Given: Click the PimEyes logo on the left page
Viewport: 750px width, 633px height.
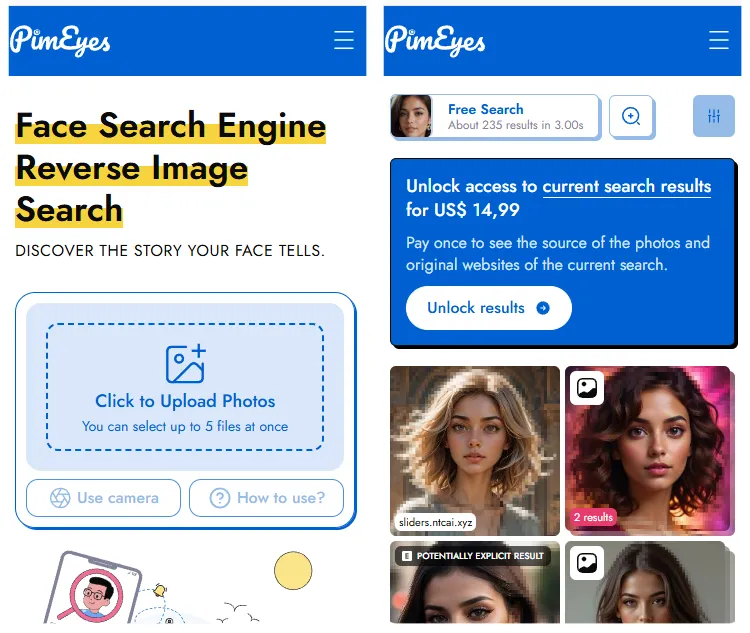Looking at the screenshot, I should pyautogui.click(x=60, y=41).
